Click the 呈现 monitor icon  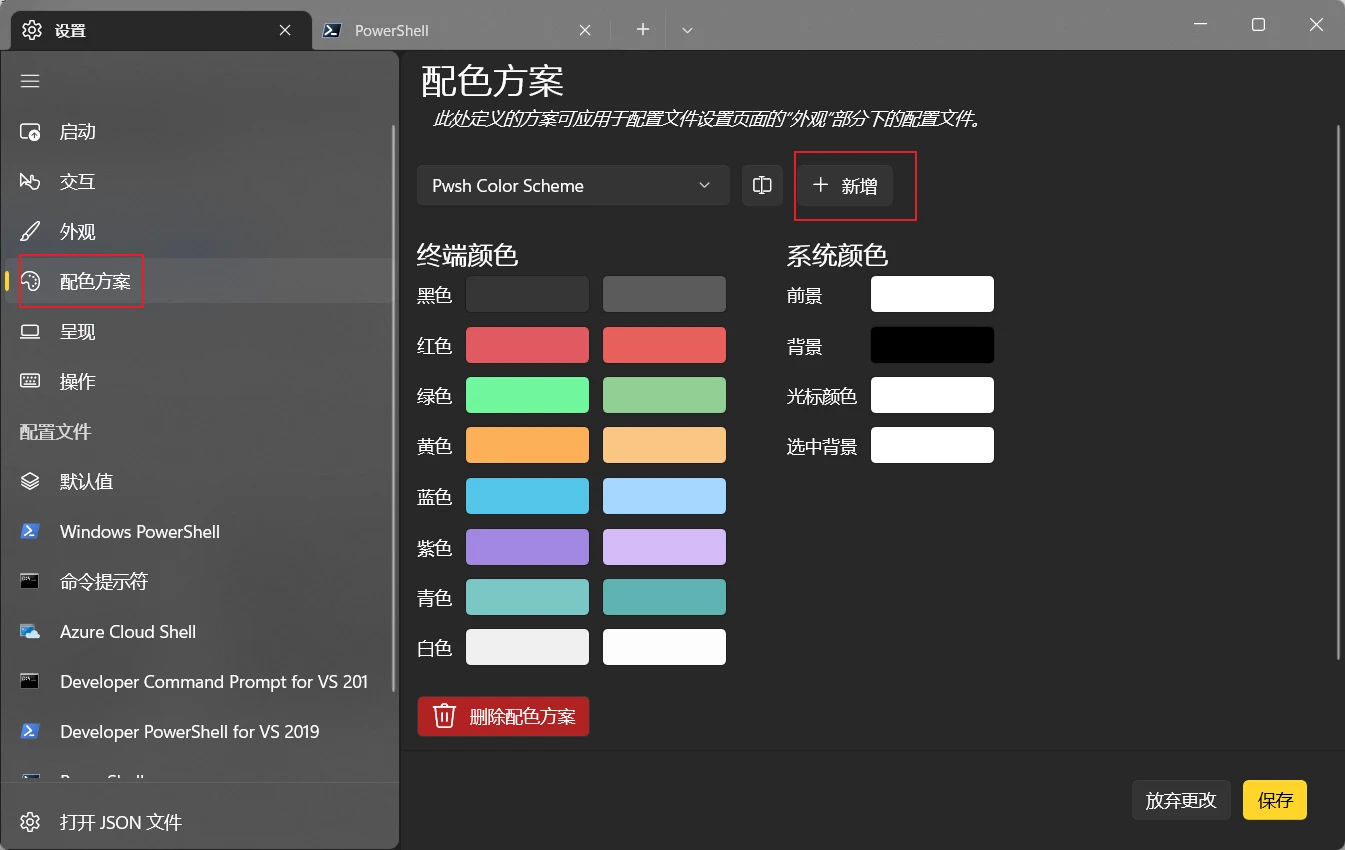[x=30, y=332]
